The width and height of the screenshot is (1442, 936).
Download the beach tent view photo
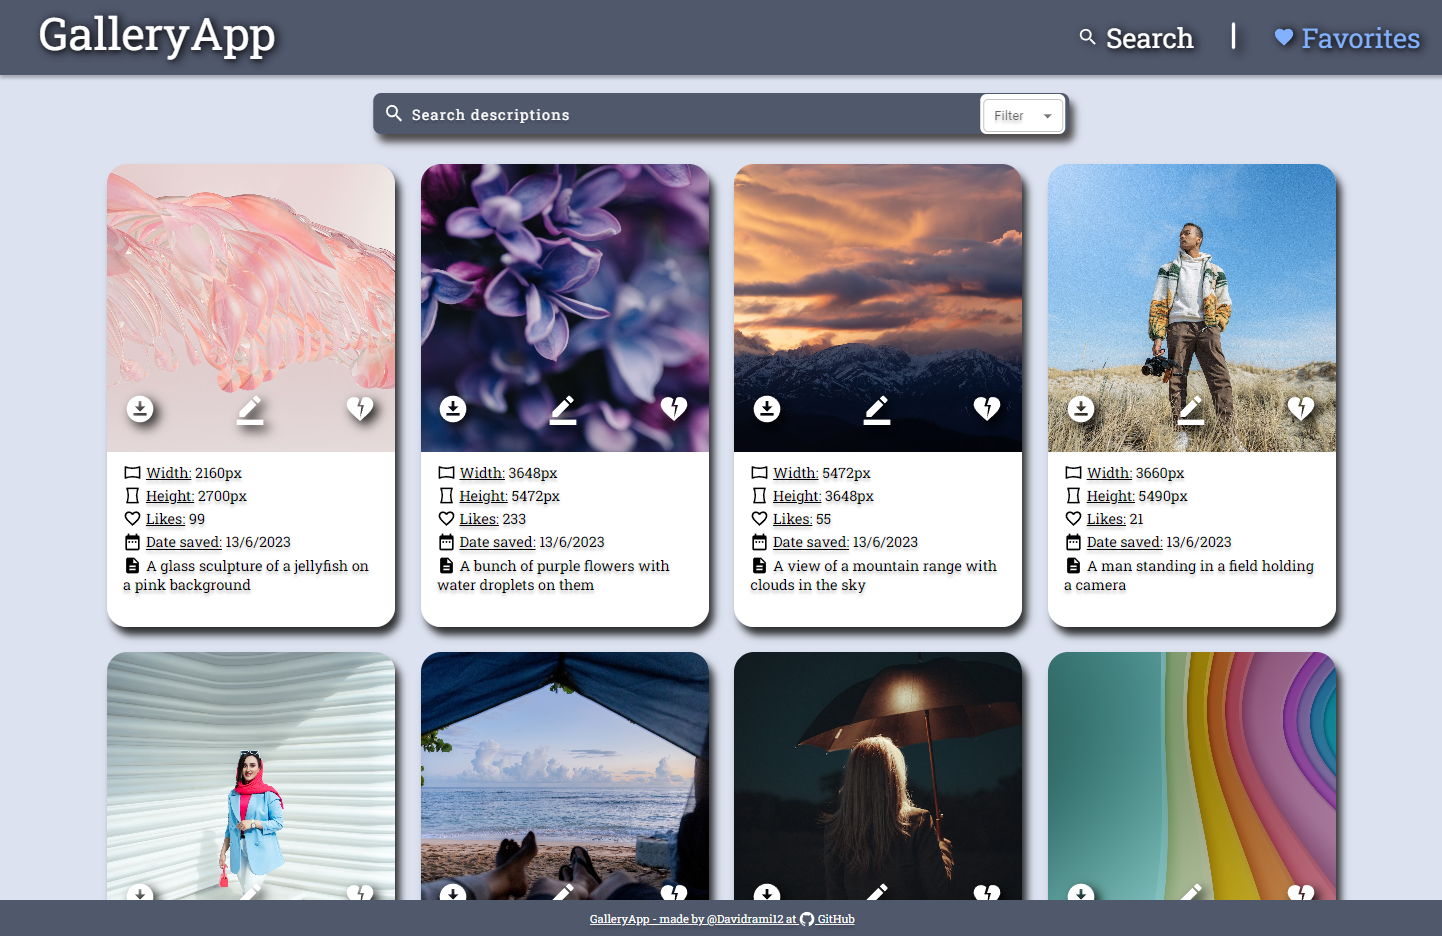pyautogui.click(x=453, y=892)
